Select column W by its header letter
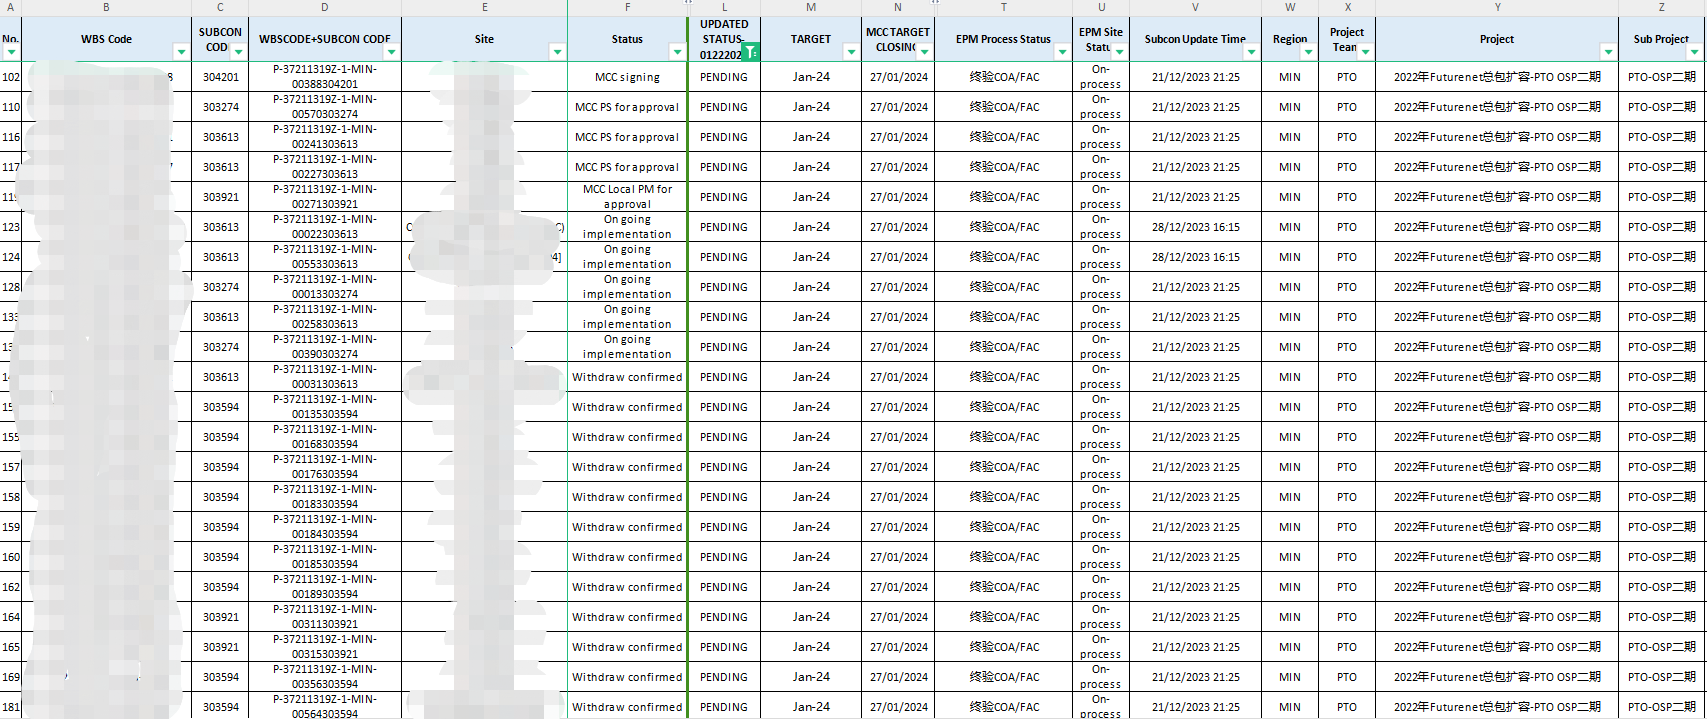 click(x=1290, y=7)
